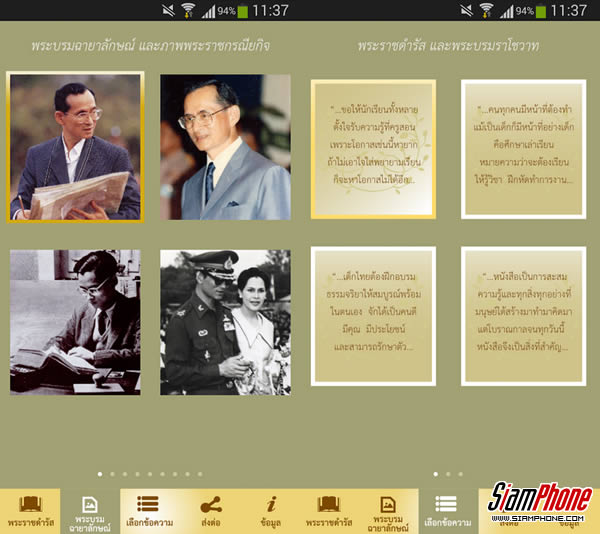Viewport: 600px width, 534px height.
Task: Tap the Wi-Fi status icon on left screen
Action: 187,10
